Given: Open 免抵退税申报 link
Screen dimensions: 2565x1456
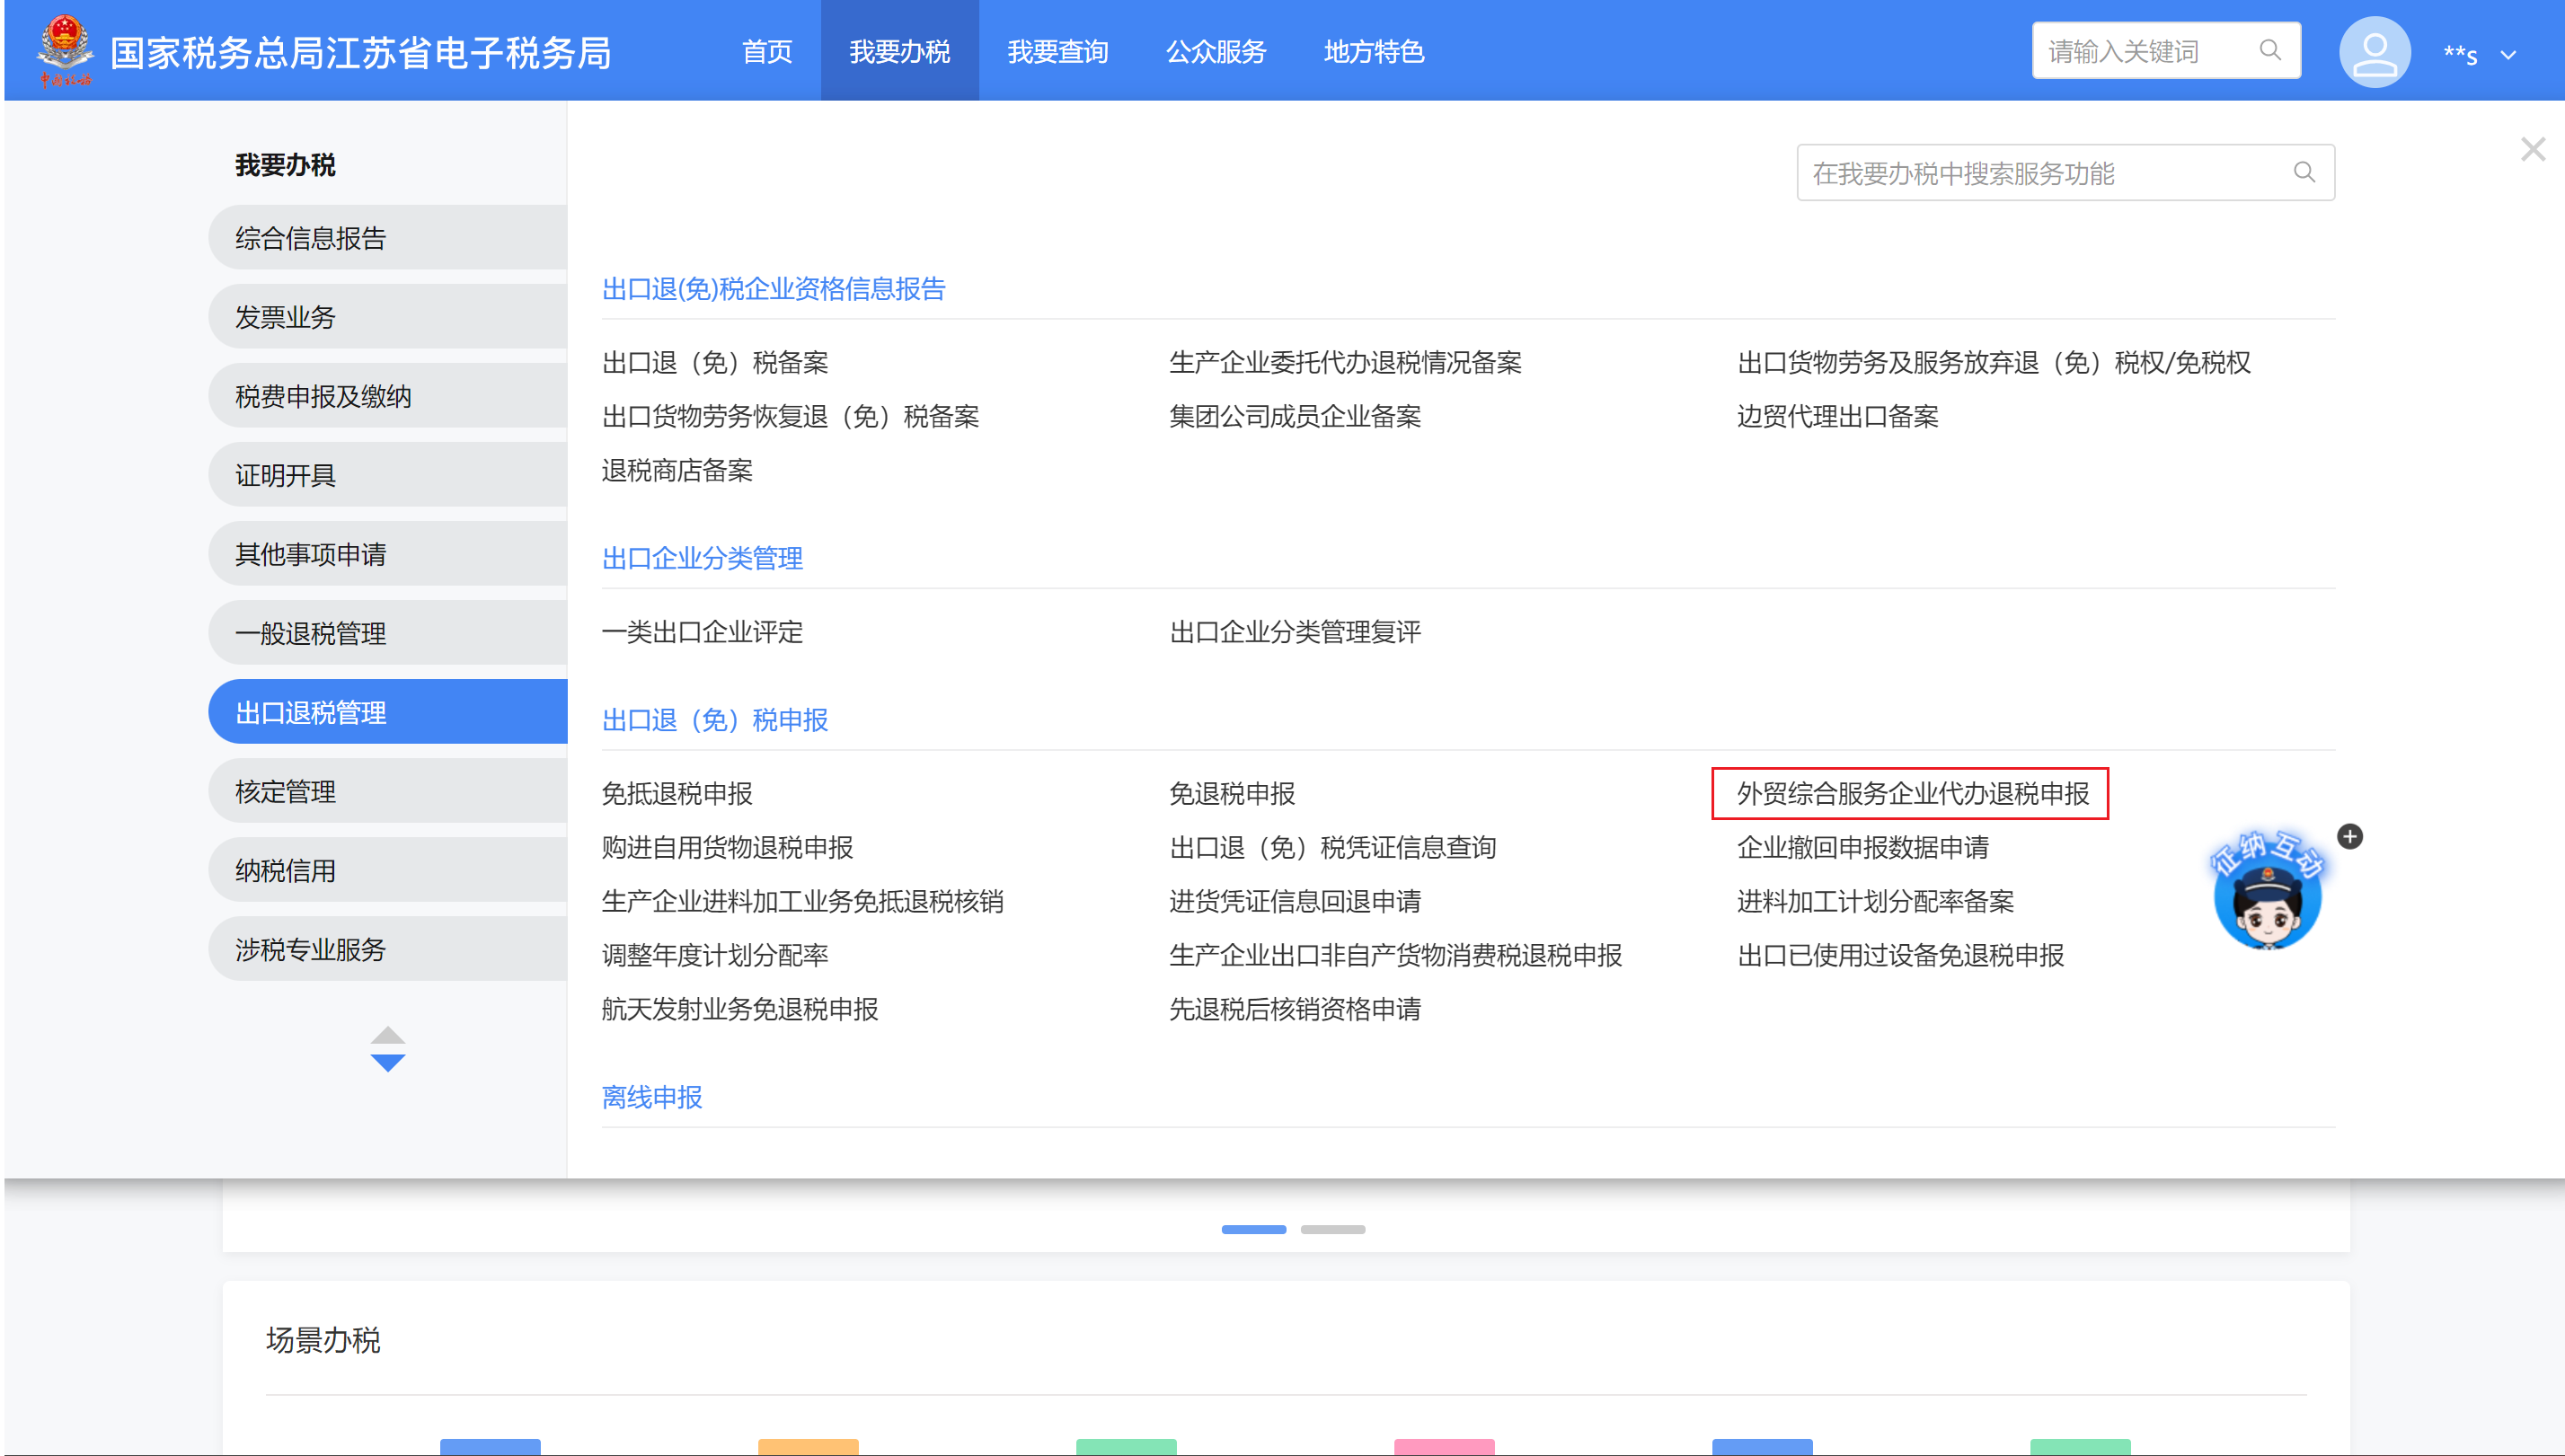Looking at the screenshot, I should point(677,793).
